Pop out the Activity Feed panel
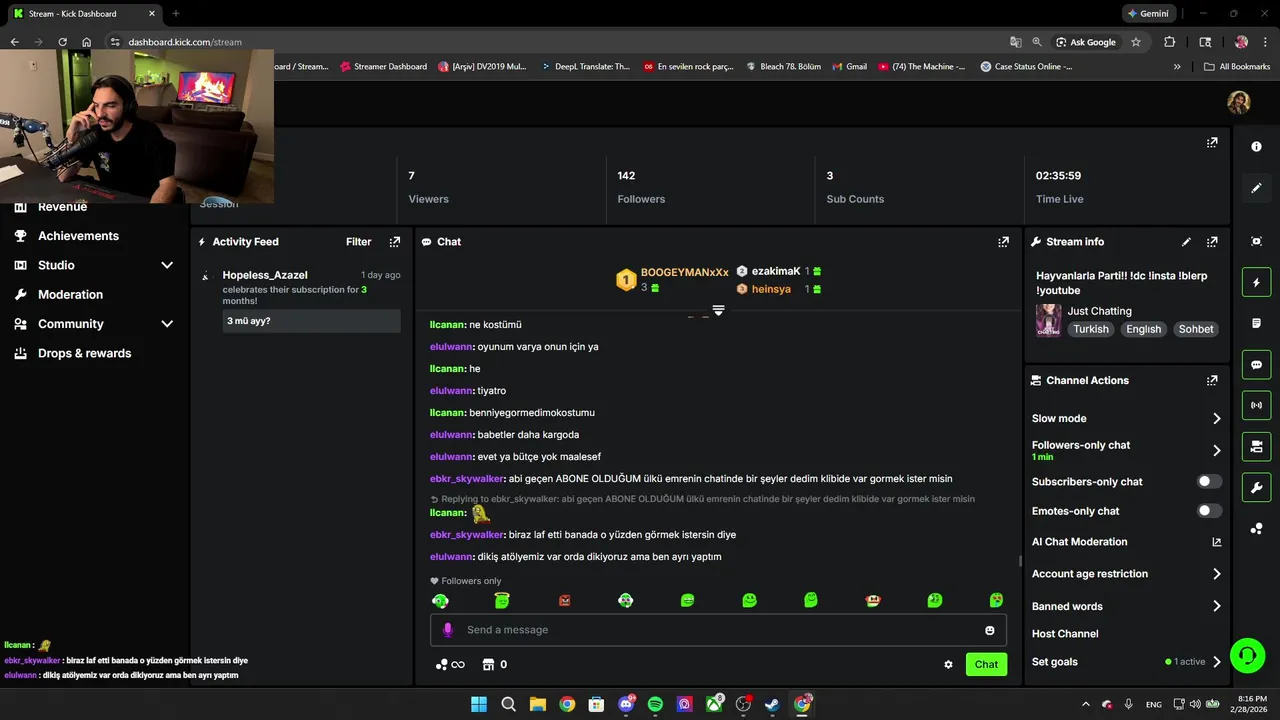This screenshot has width=1280, height=720. point(394,242)
